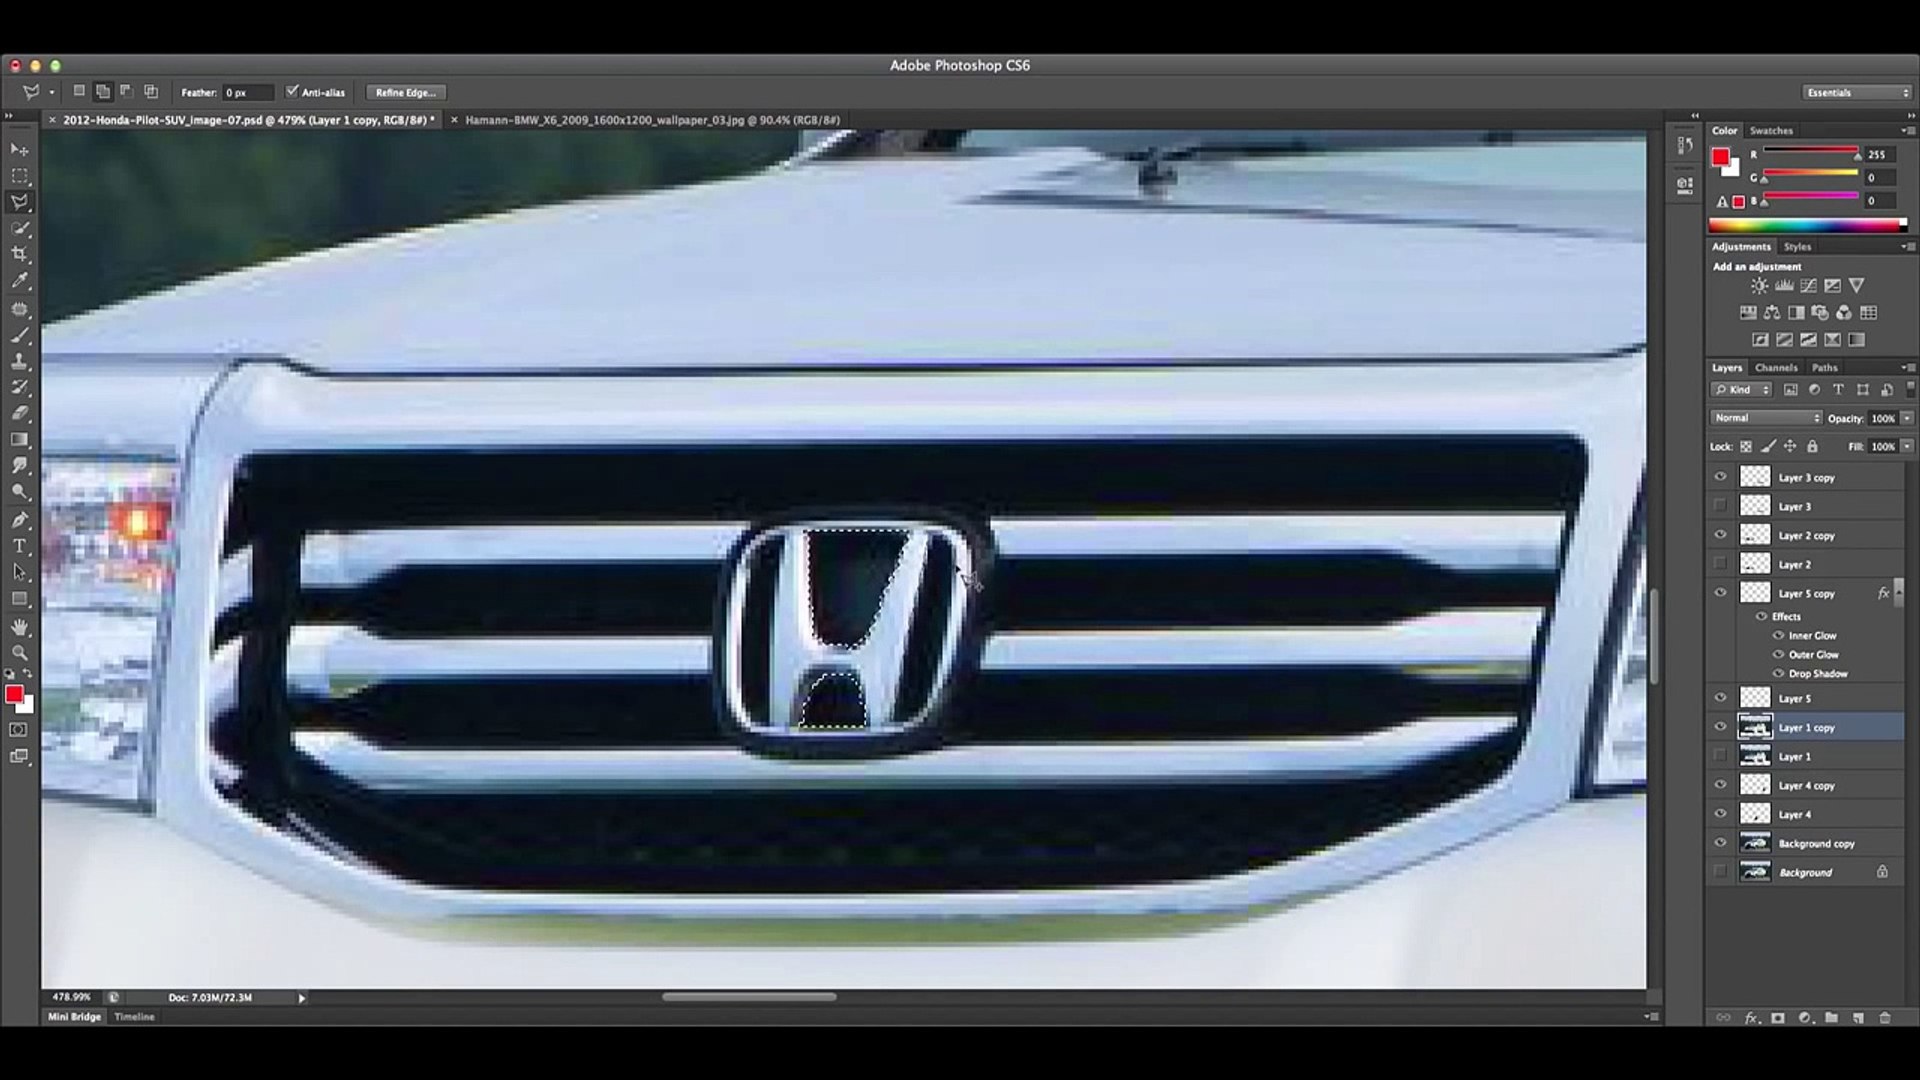Select the Healing Brush tool

pyautogui.click(x=20, y=310)
